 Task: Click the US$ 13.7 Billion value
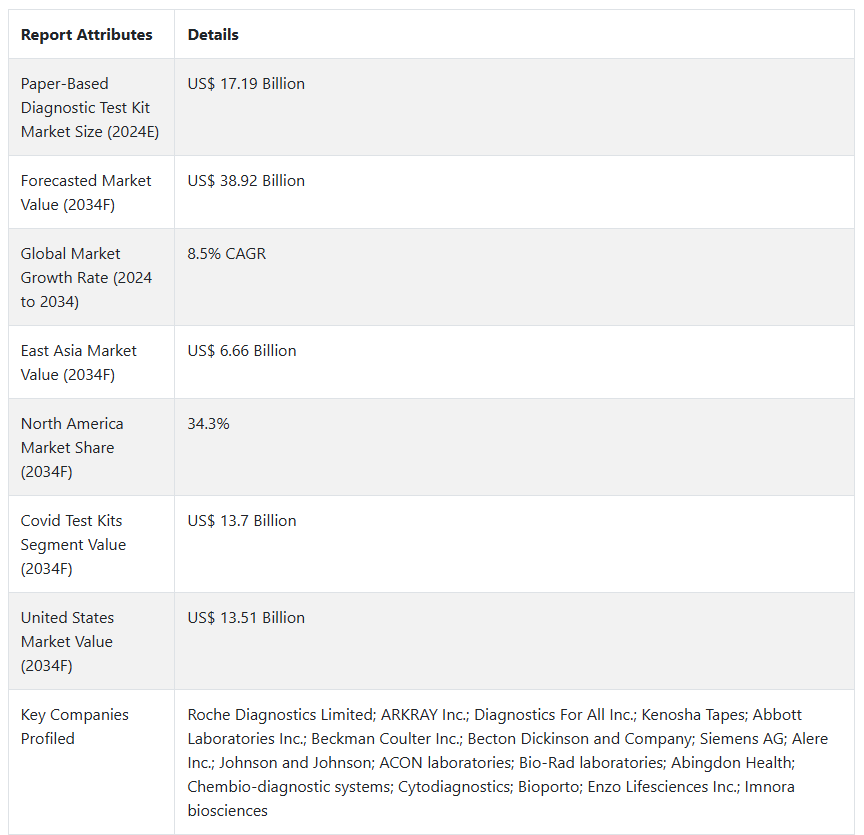coord(242,521)
